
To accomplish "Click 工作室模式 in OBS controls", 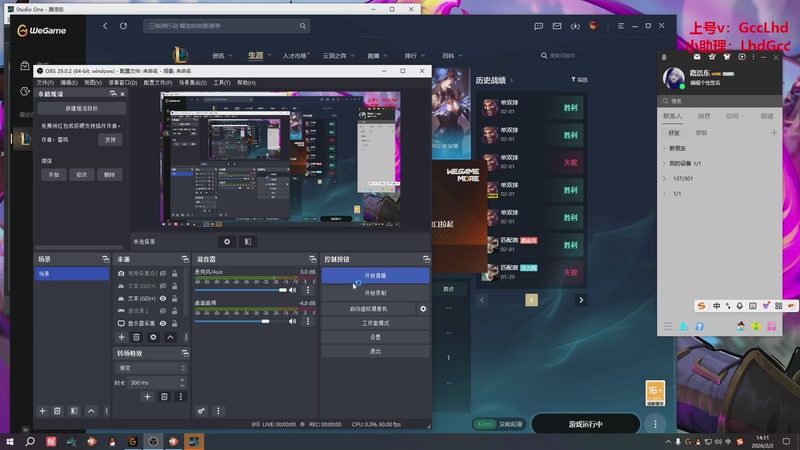I will tap(376, 323).
